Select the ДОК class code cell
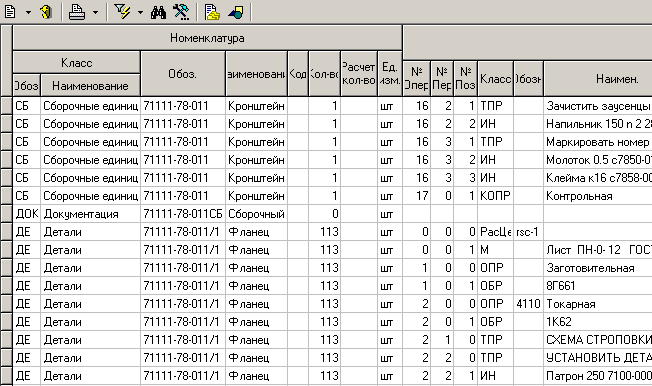 [x=27, y=214]
